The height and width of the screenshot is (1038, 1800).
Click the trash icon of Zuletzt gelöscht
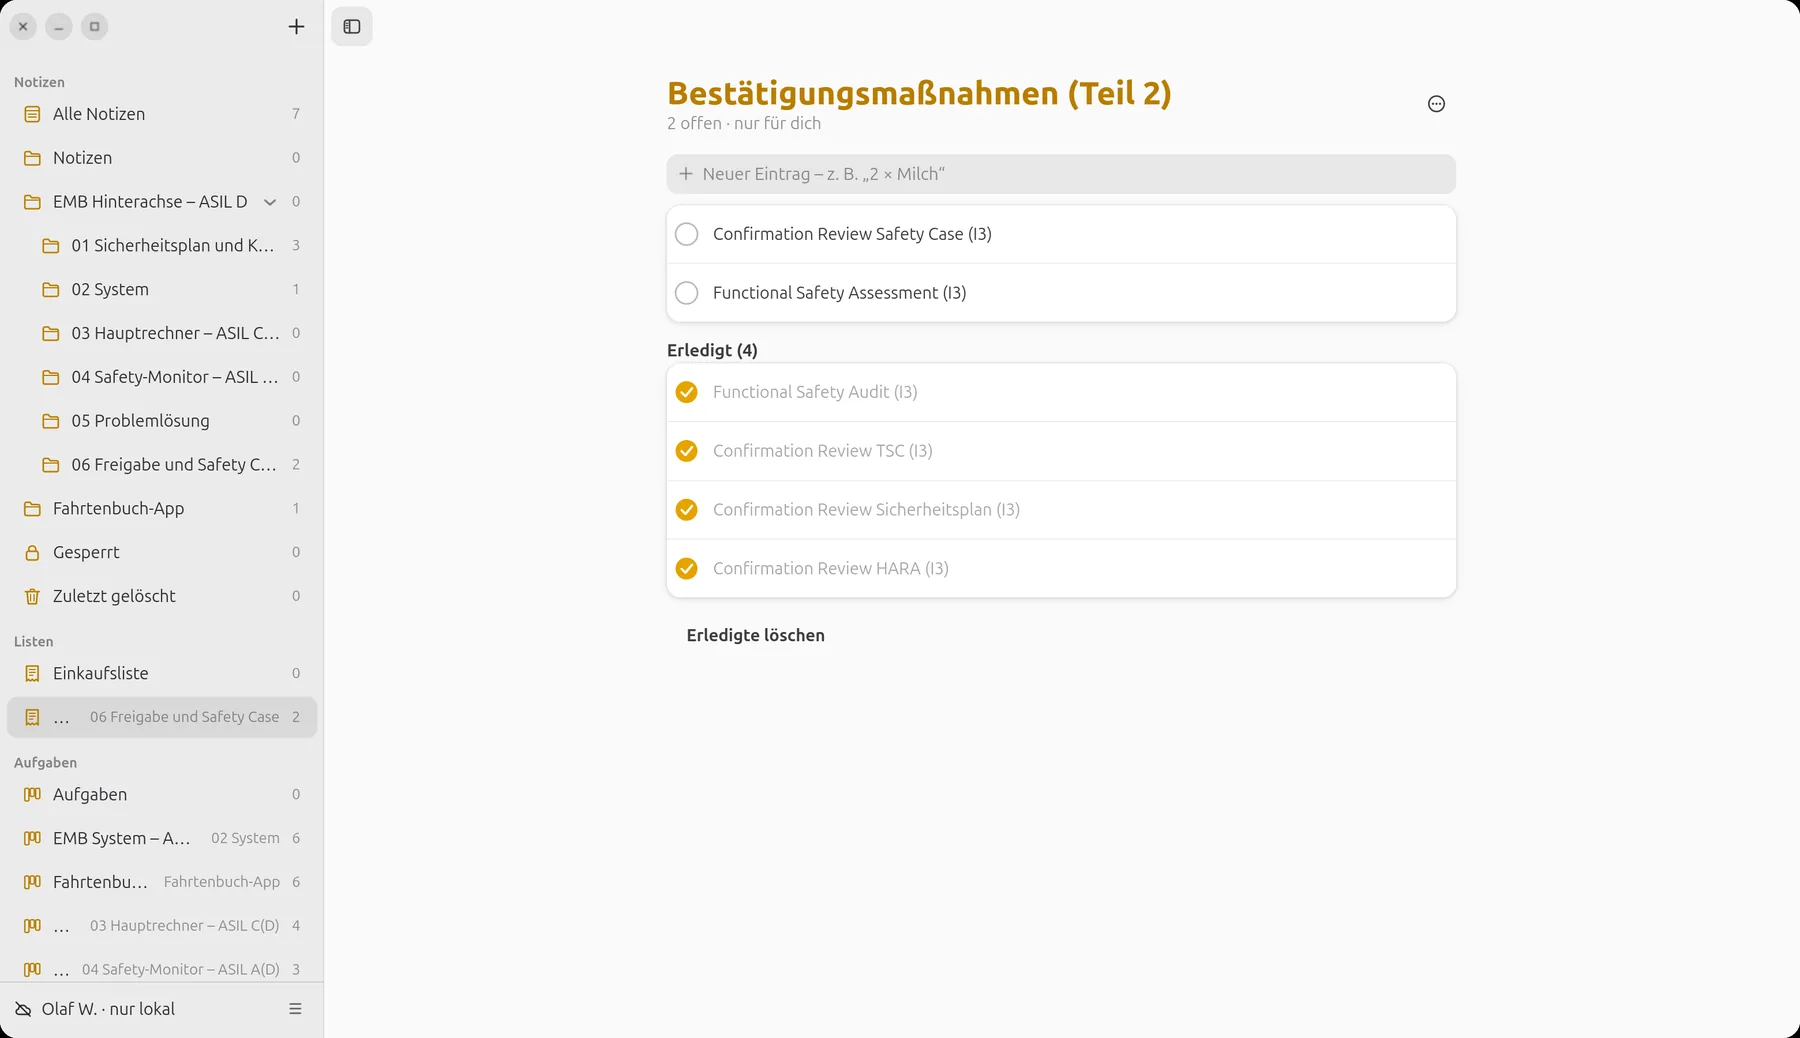32,596
